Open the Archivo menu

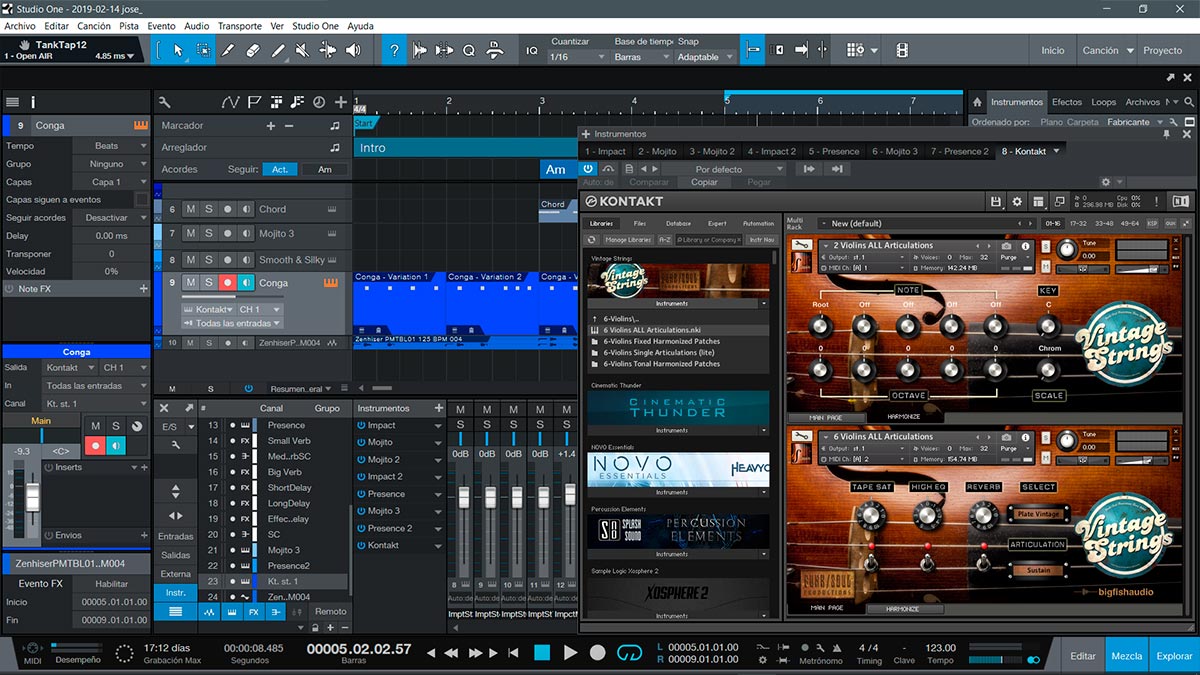tap(20, 26)
